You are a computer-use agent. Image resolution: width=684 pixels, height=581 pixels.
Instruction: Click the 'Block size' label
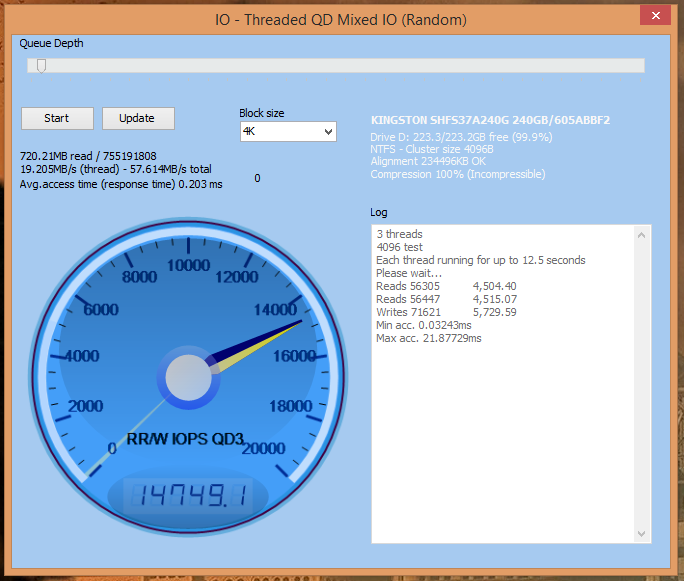[262, 113]
